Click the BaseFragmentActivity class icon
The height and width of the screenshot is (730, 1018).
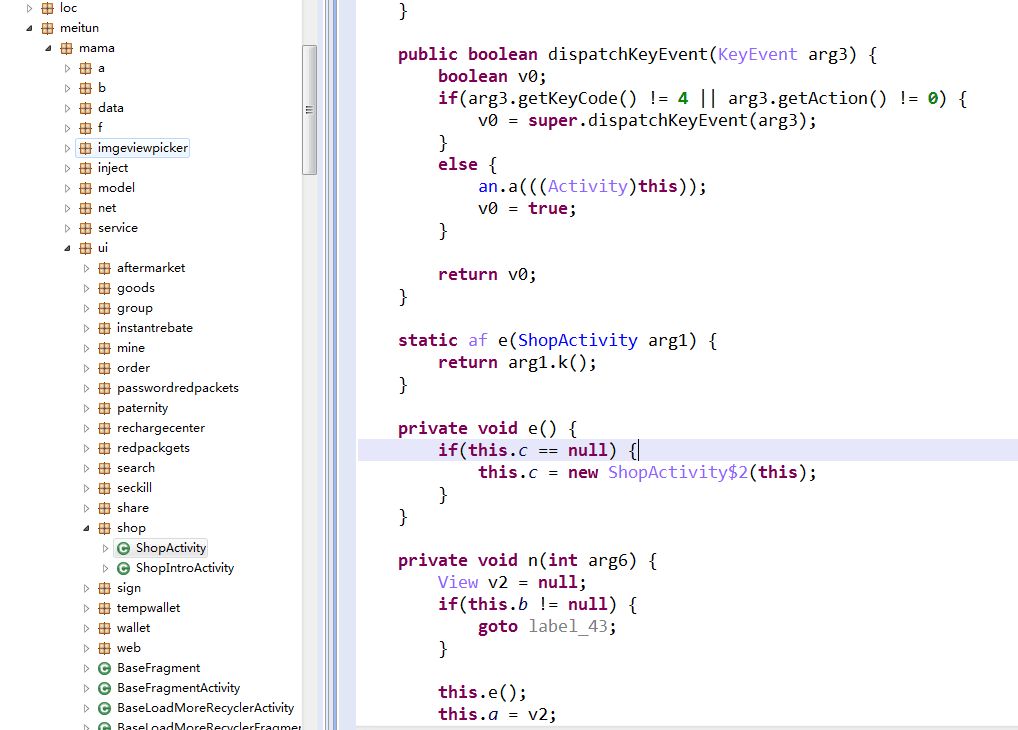(x=104, y=688)
